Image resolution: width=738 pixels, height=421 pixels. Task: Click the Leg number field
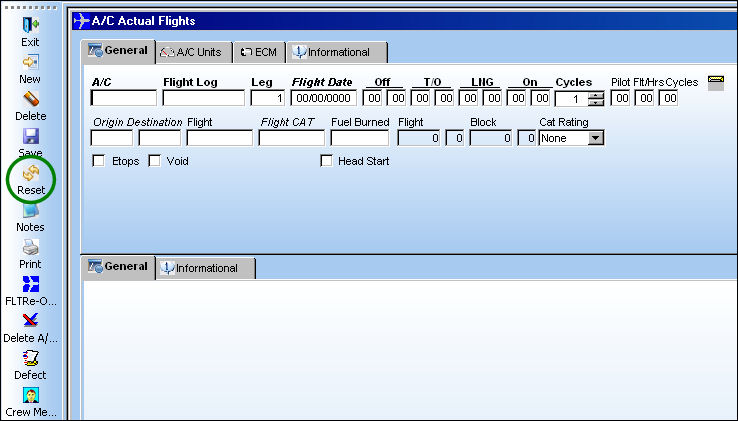267,98
